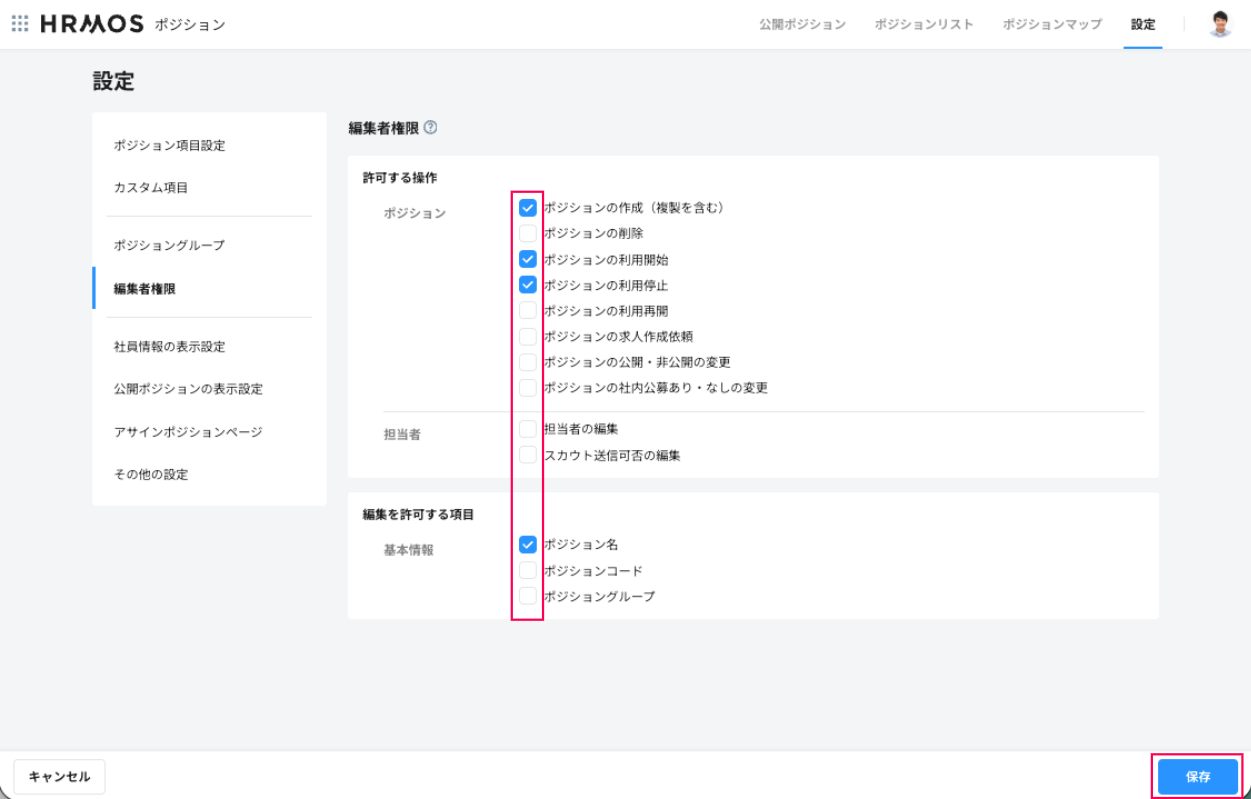Go to the ポジションマップ tab
The width and height of the screenshot is (1251, 799).
[x=1052, y=24]
